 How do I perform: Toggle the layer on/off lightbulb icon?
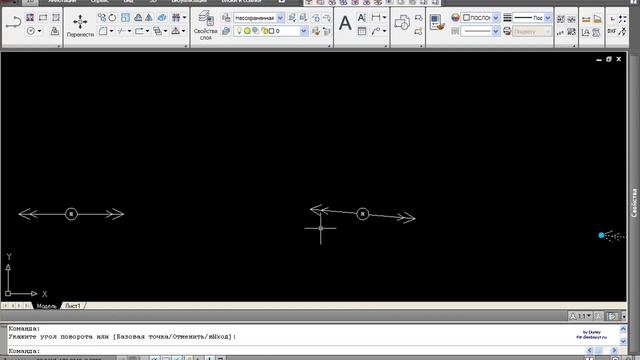(239, 31)
